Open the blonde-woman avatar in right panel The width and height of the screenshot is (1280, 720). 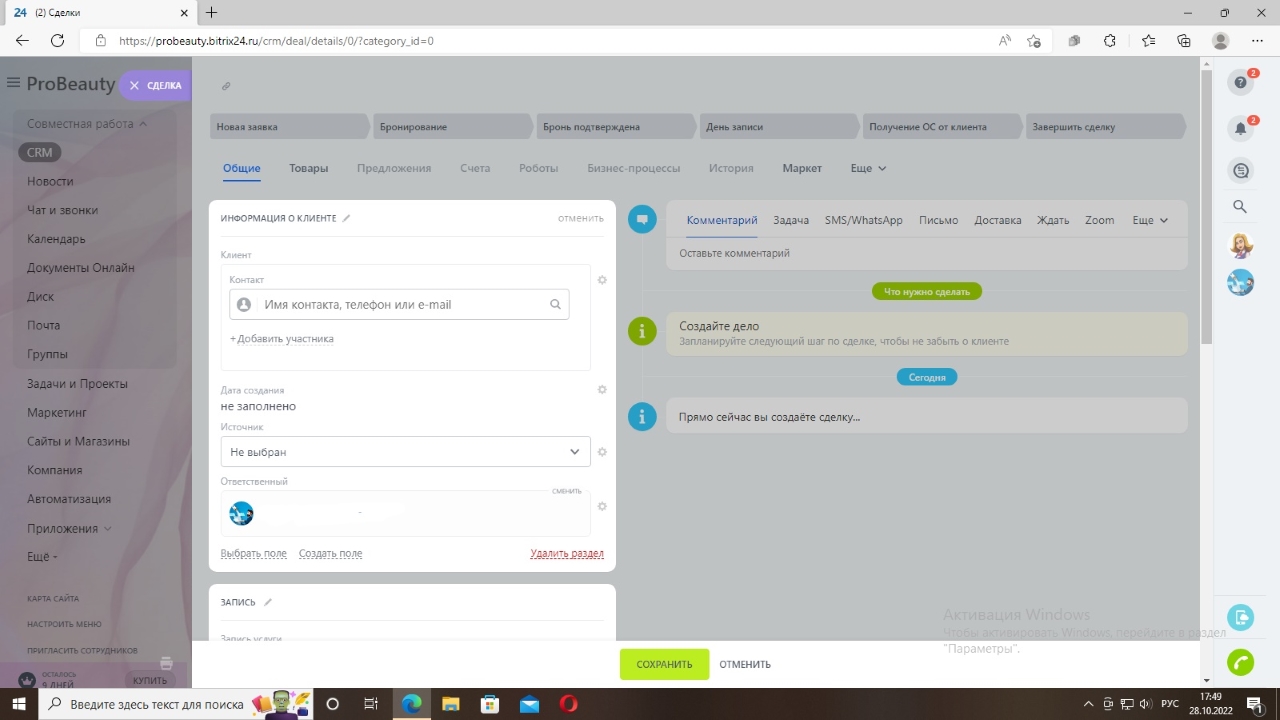pyautogui.click(x=1241, y=245)
